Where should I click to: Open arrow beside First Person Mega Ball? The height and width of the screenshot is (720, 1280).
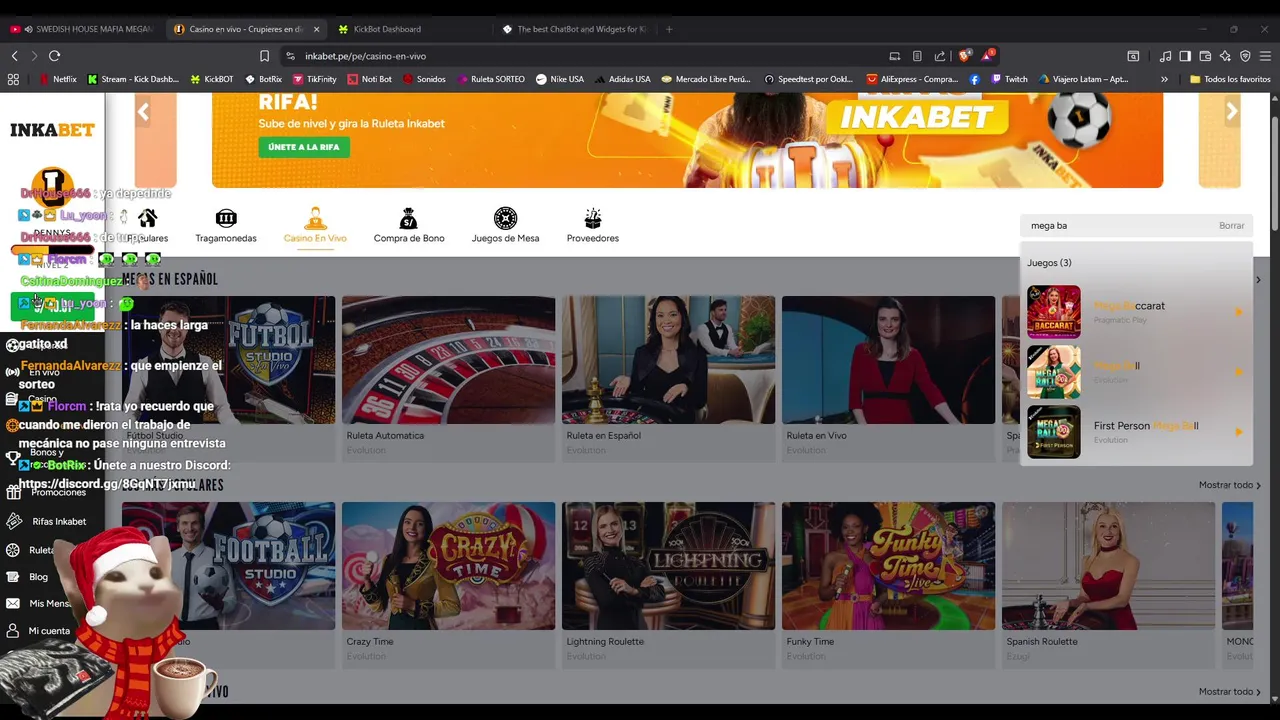pyautogui.click(x=1238, y=432)
